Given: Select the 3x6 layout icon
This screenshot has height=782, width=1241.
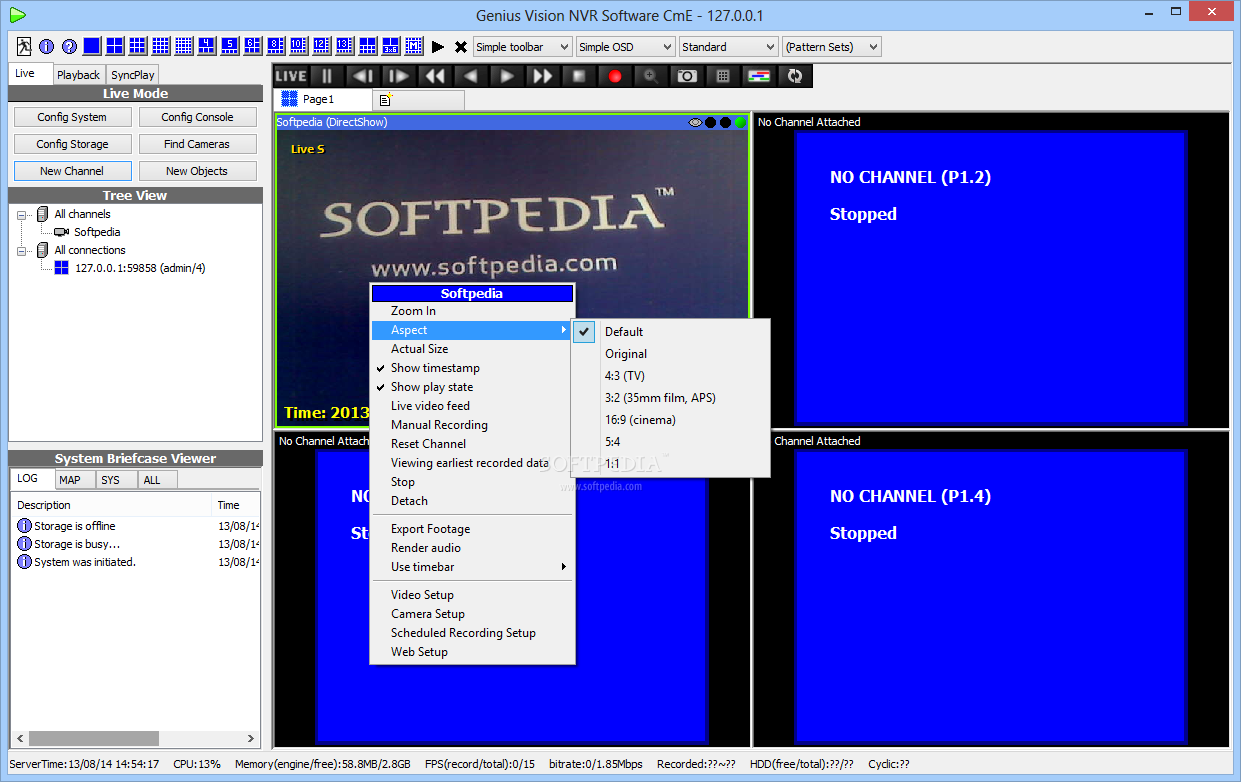Looking at the screenshot, I should 390,46.
